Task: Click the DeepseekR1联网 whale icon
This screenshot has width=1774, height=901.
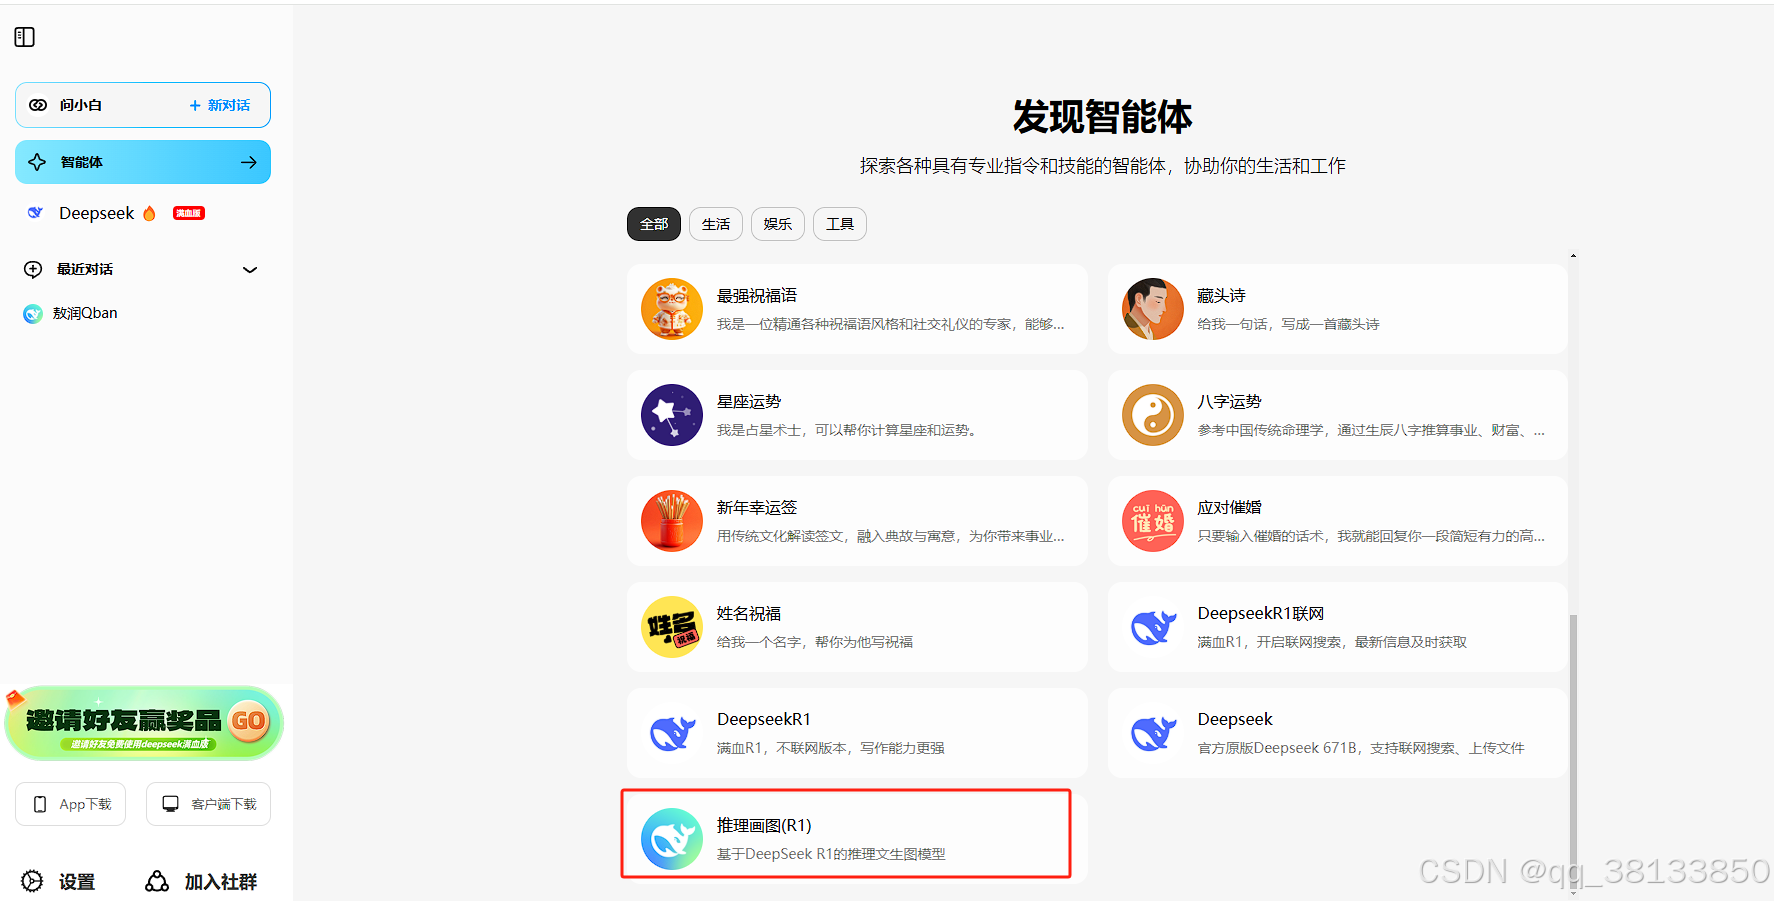Action: click(1153, 627)
